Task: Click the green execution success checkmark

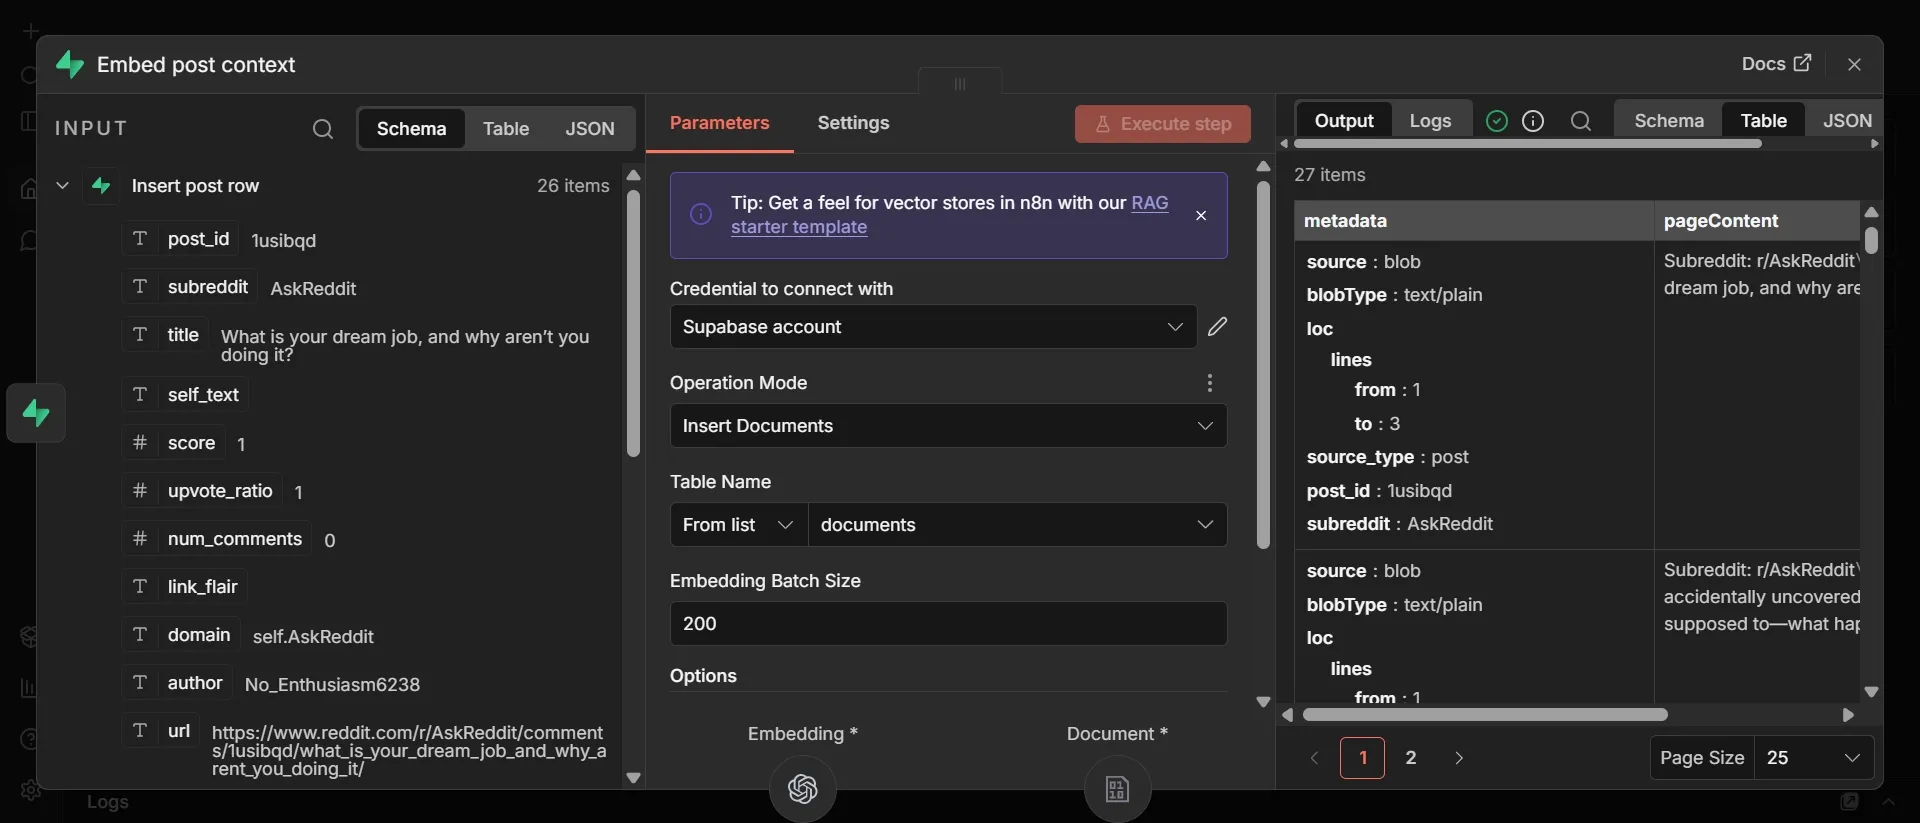Action: (1496, 121)
